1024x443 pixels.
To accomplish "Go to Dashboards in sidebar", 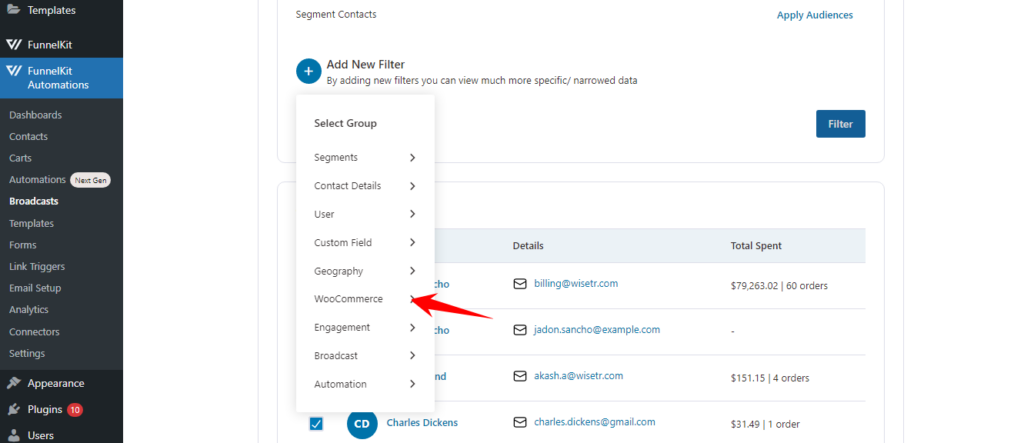I will pyautogui.click(x=35, y=115).
